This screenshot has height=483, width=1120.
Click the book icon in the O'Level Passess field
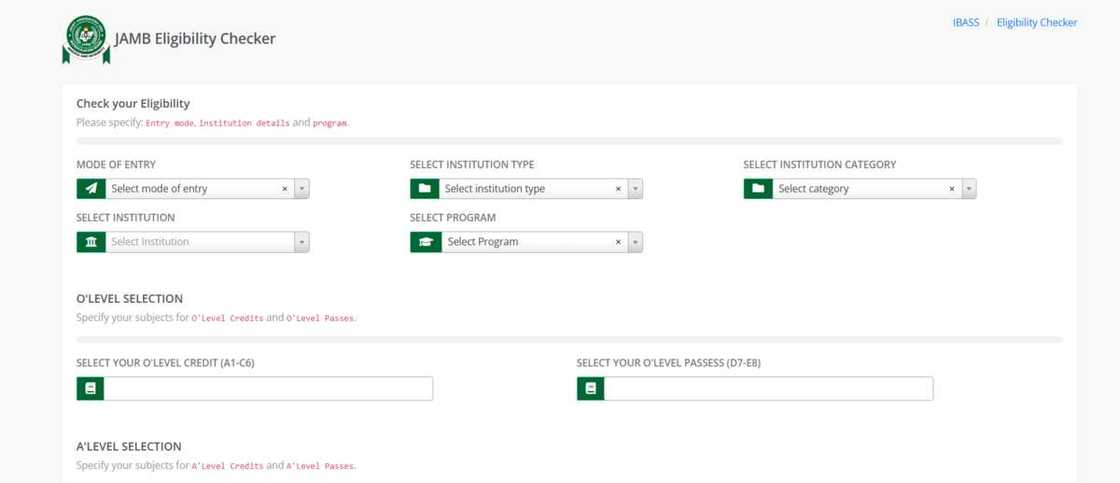590,389
